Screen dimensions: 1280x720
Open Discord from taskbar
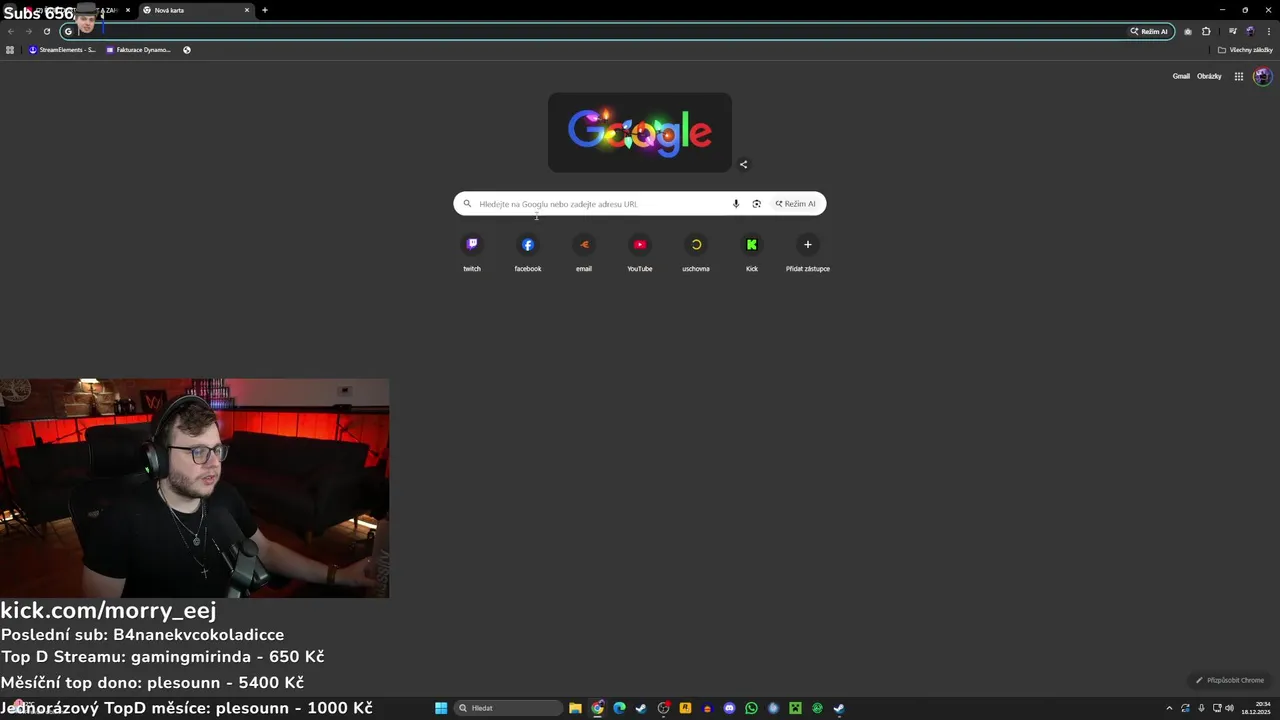[x=729, y=708]
